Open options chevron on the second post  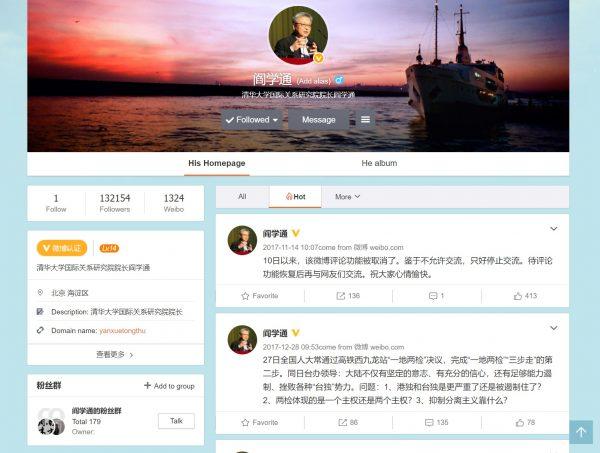[554, 328]
